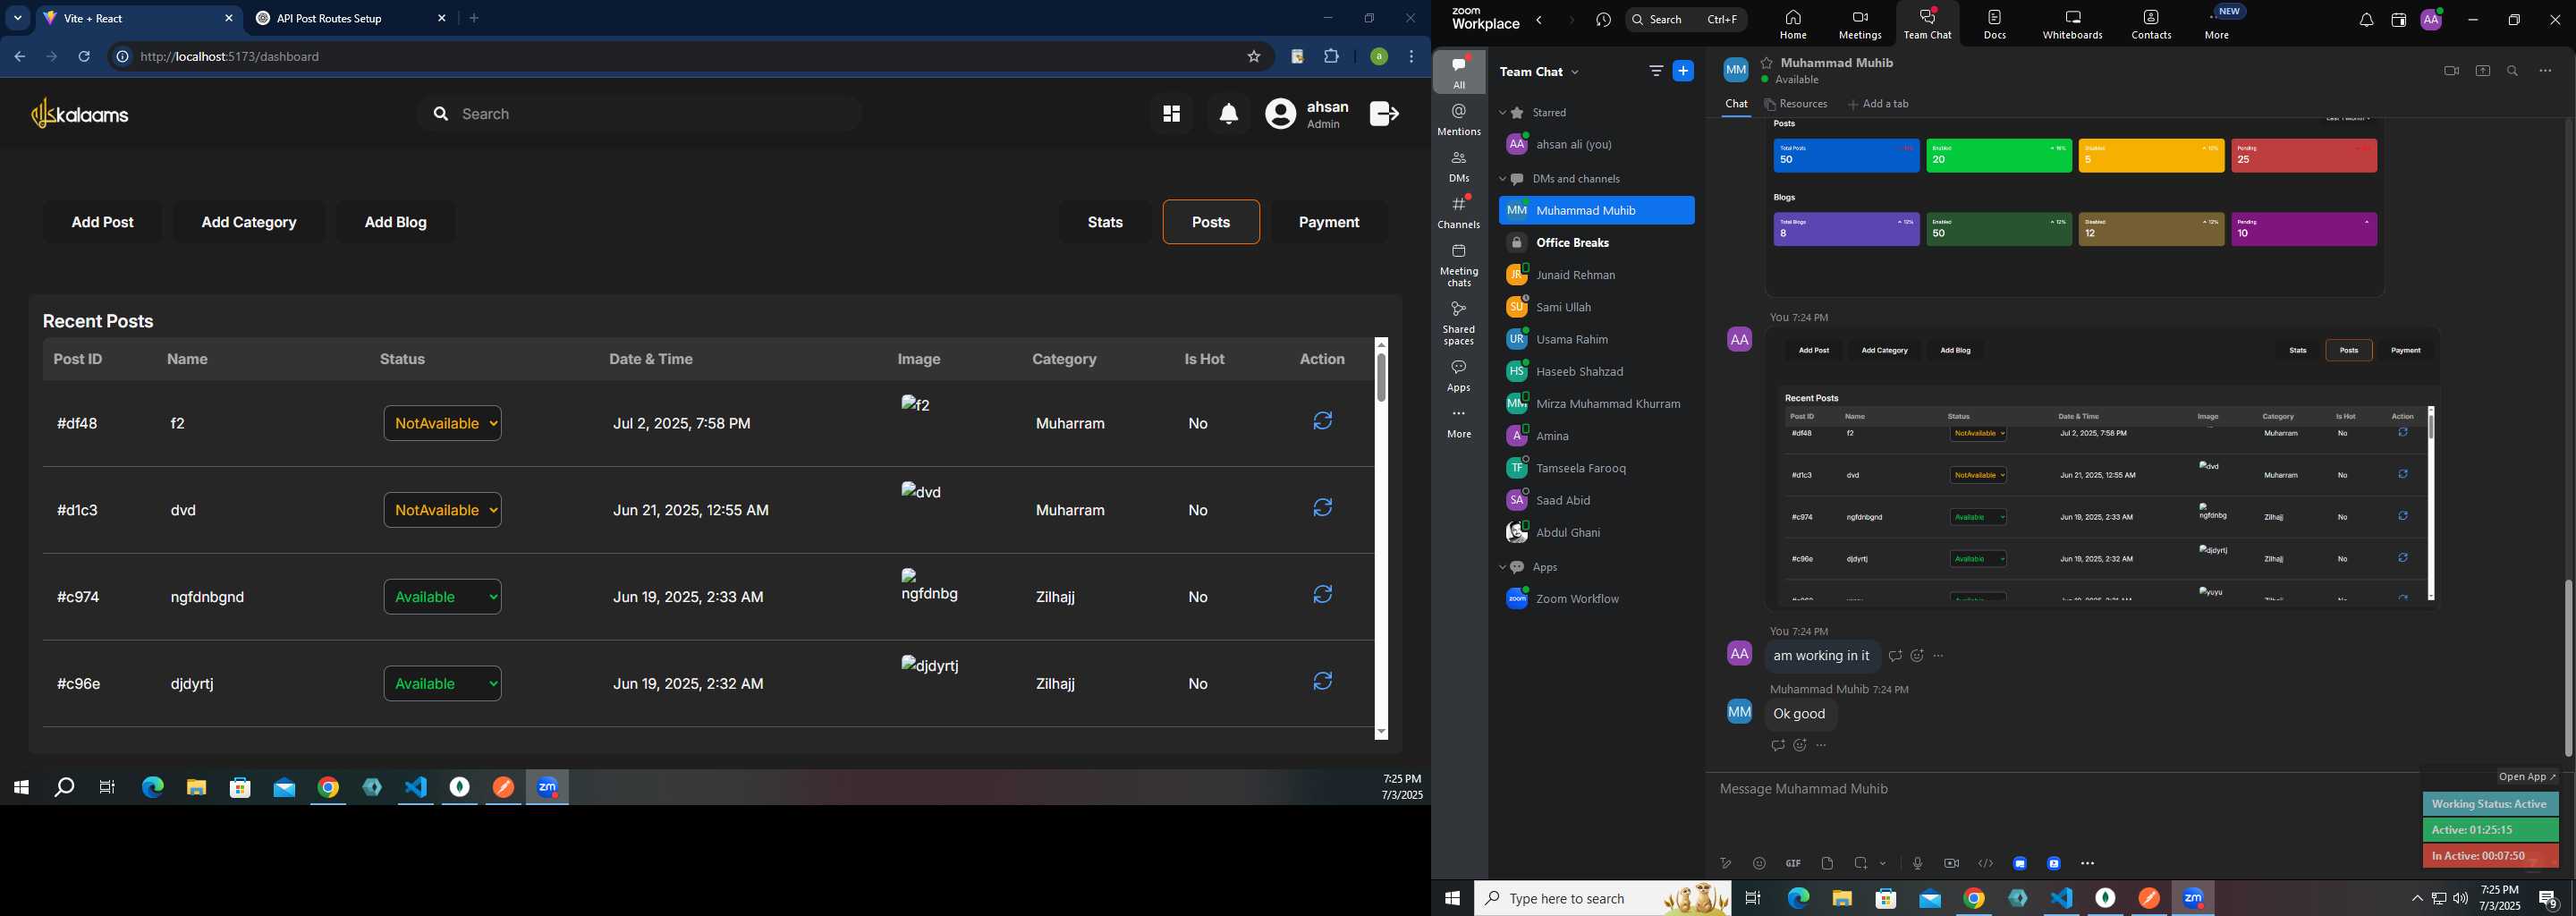Click Message Muhammad Muhib input box
The height and width of the screenshot is (916, 2576).
(x=2060, y=789)
